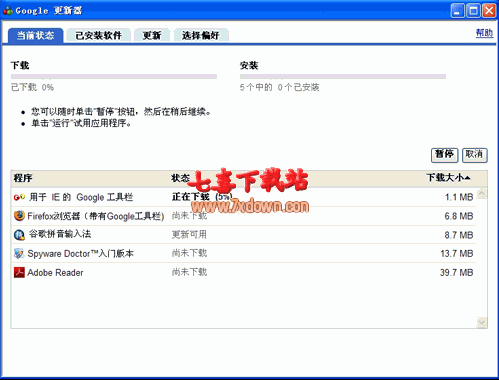The image size is (499, 380).
Task: Maximize the Google 更新器 window
Action: tap(473, 11)
